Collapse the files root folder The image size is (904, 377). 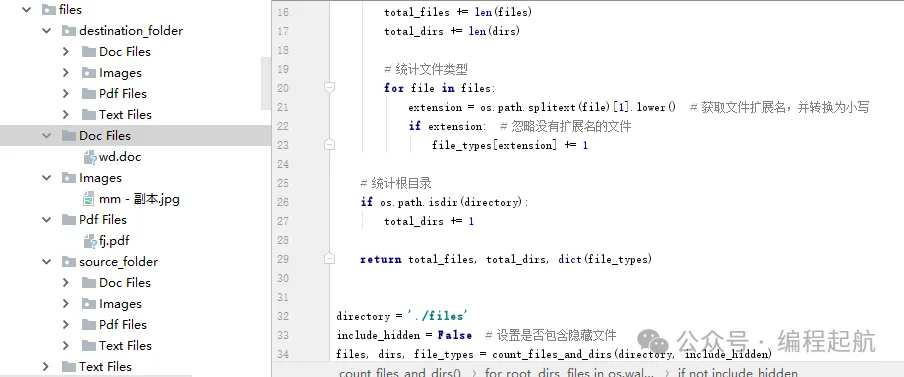click(26, 10)
